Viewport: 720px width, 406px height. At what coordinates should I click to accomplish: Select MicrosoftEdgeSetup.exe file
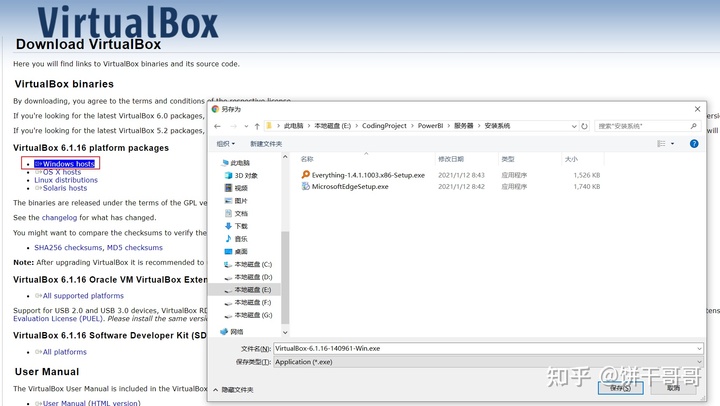(x=345, y=186)
